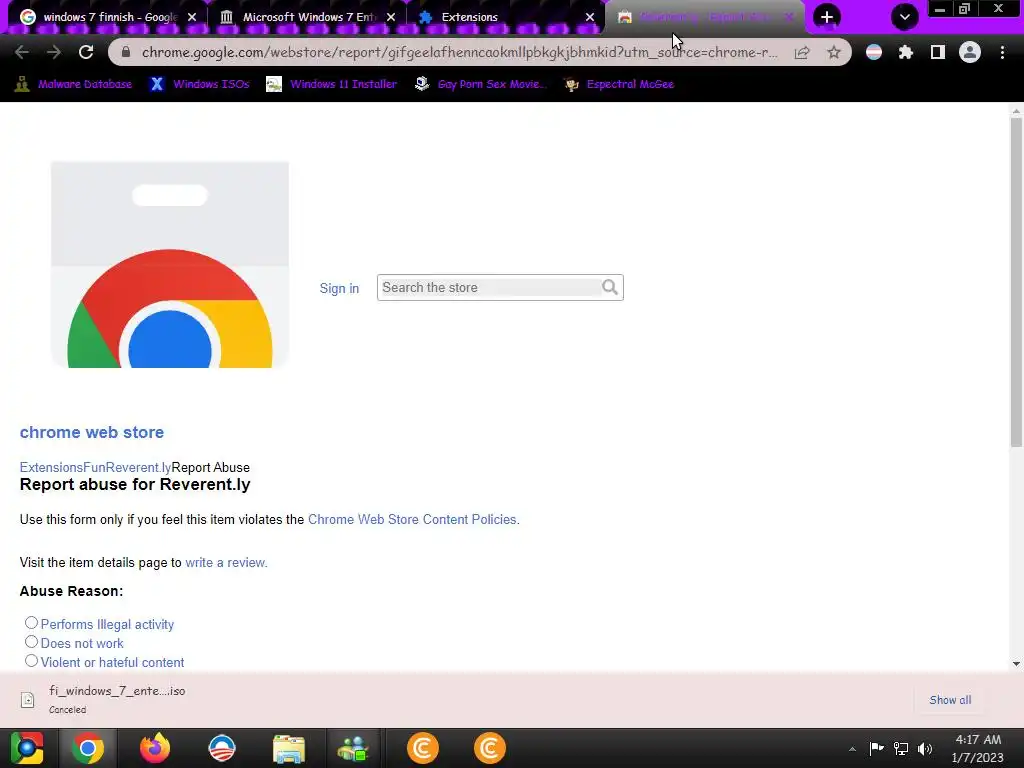Expand the tab search dropdown arrow

pos(904,17)
